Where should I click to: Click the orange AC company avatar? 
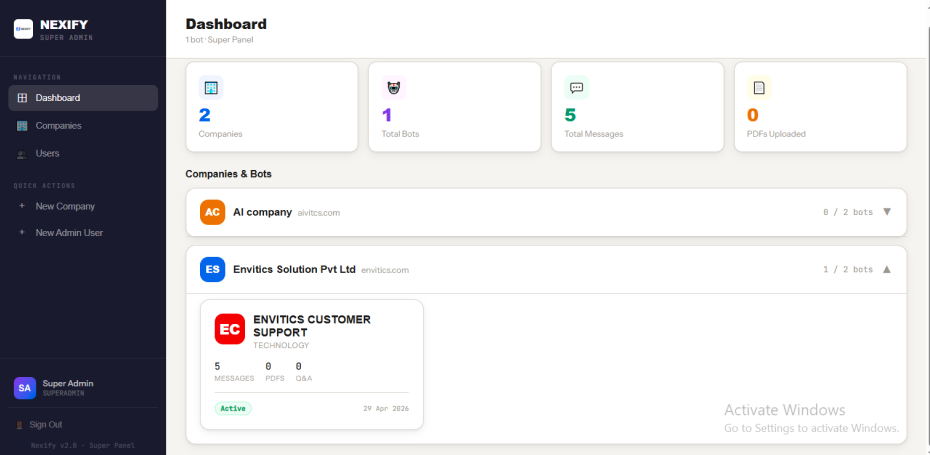(212, 212)
